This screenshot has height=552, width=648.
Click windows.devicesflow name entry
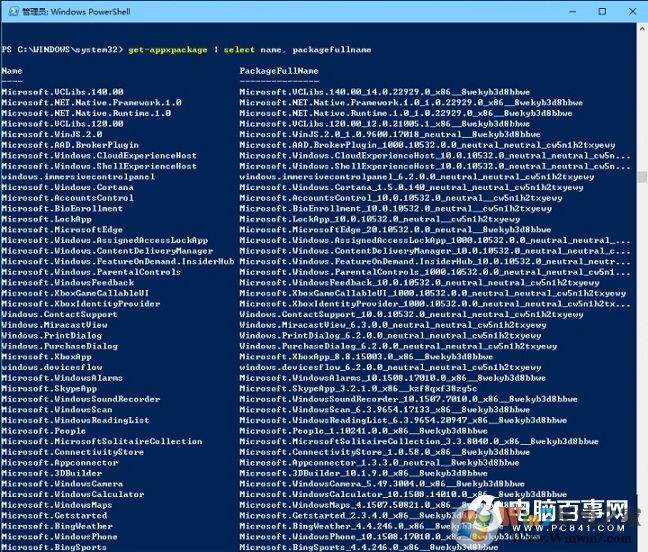pos(52,367)
